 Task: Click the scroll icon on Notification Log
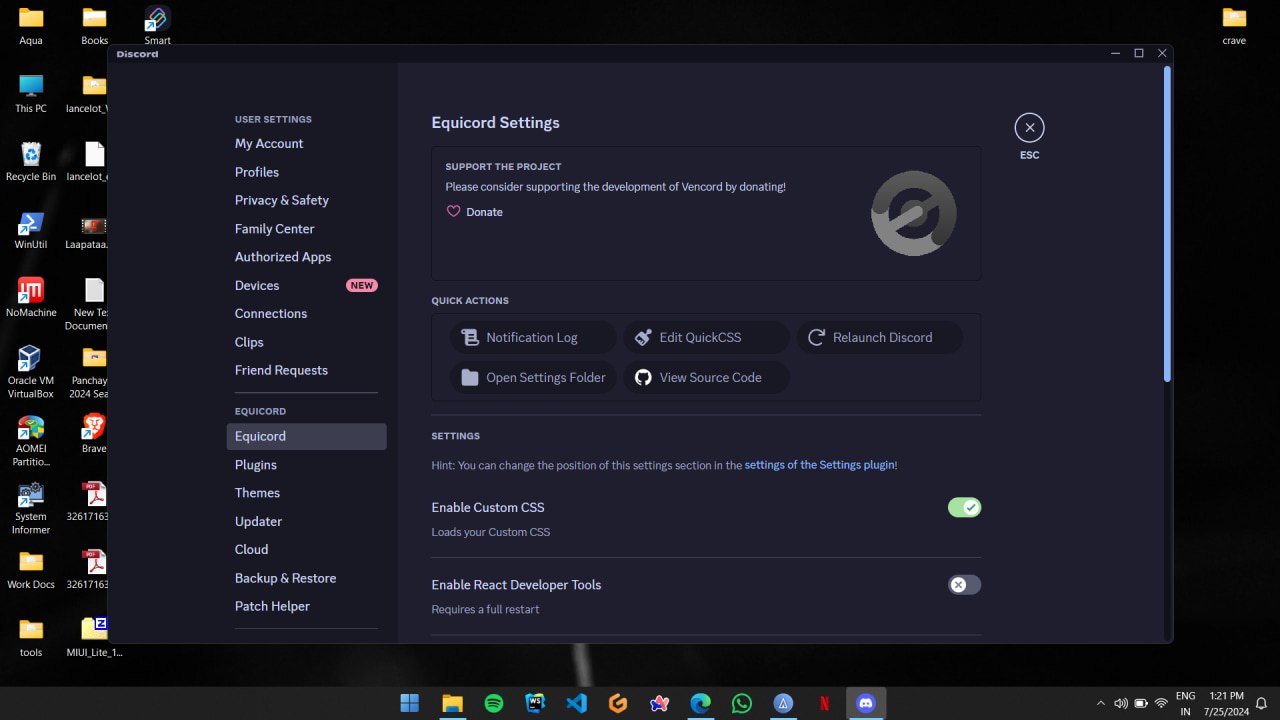coord(470,338)
